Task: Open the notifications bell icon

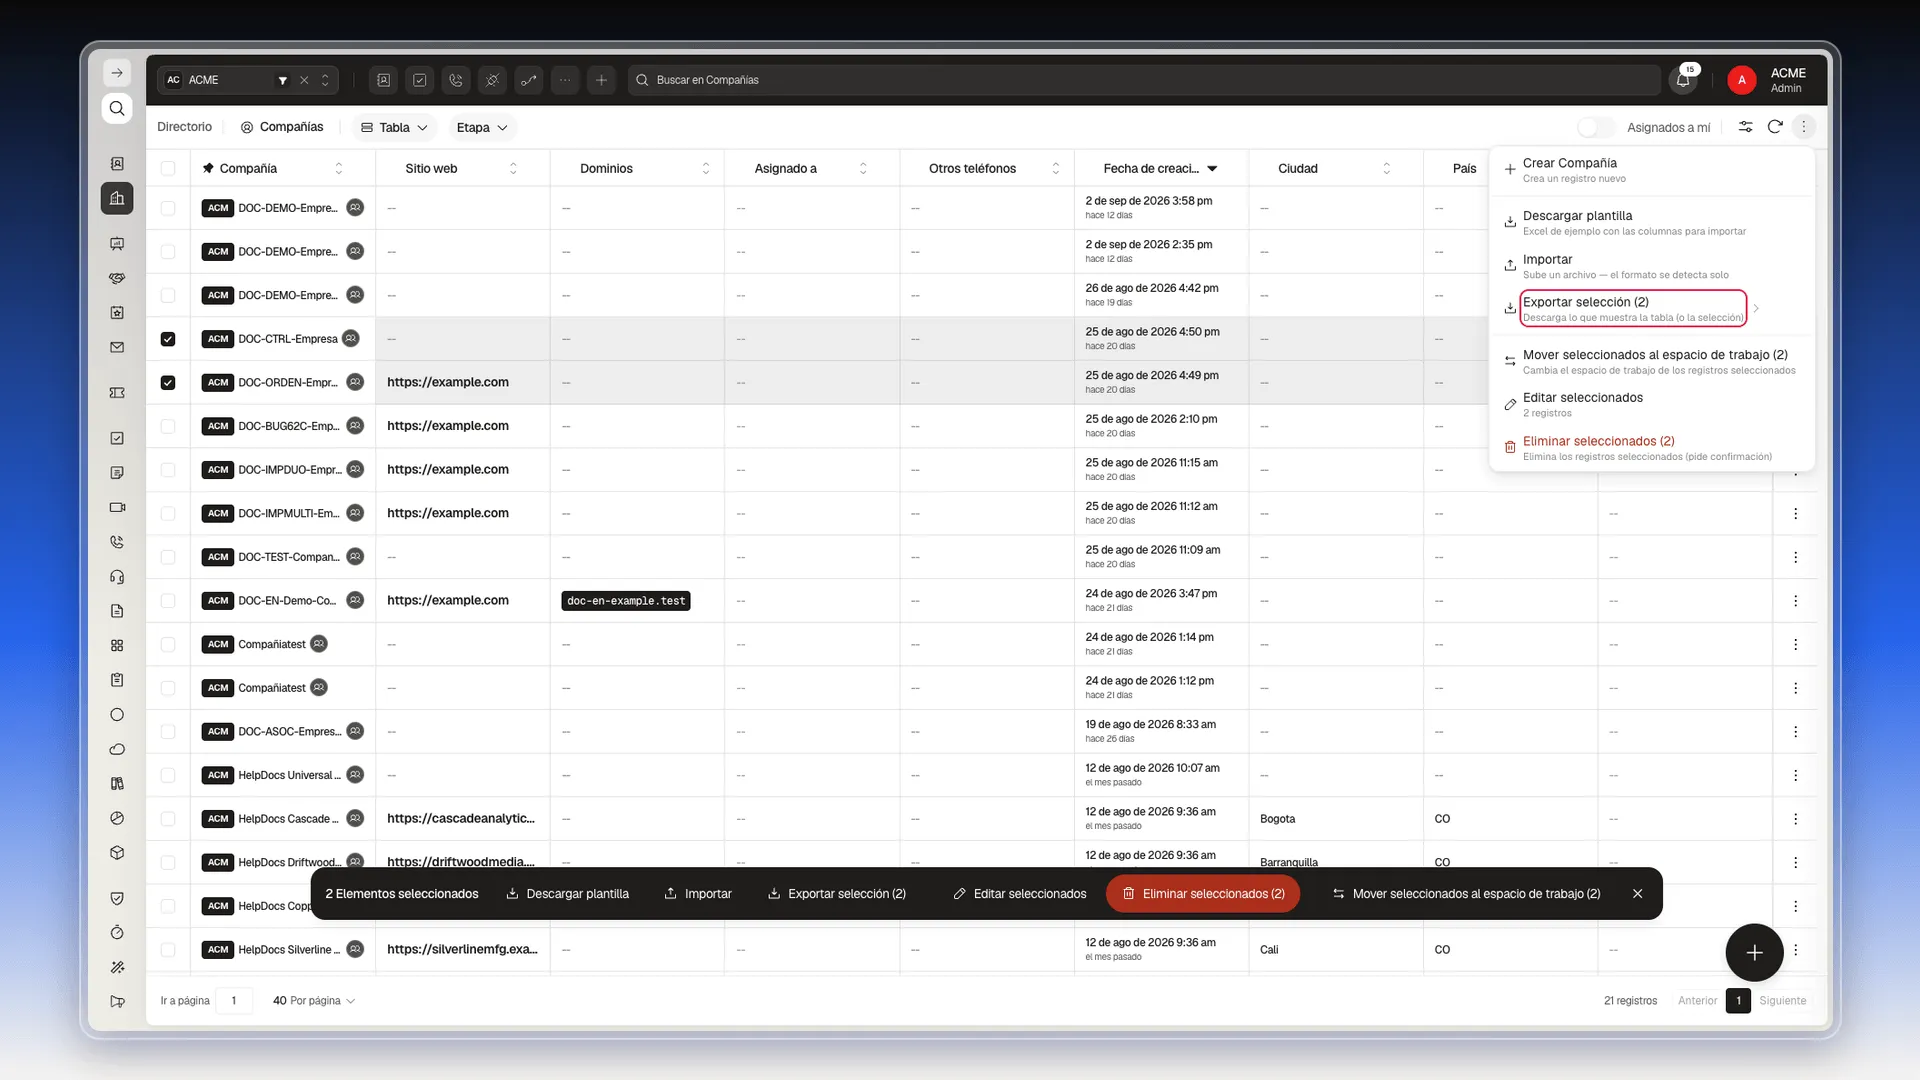Action: 1683,80
